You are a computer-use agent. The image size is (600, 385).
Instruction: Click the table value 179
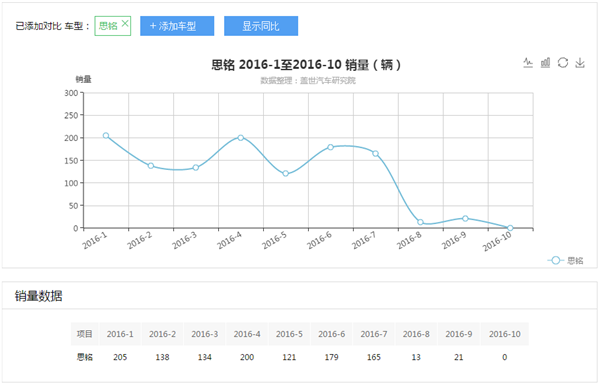point(332,357)
